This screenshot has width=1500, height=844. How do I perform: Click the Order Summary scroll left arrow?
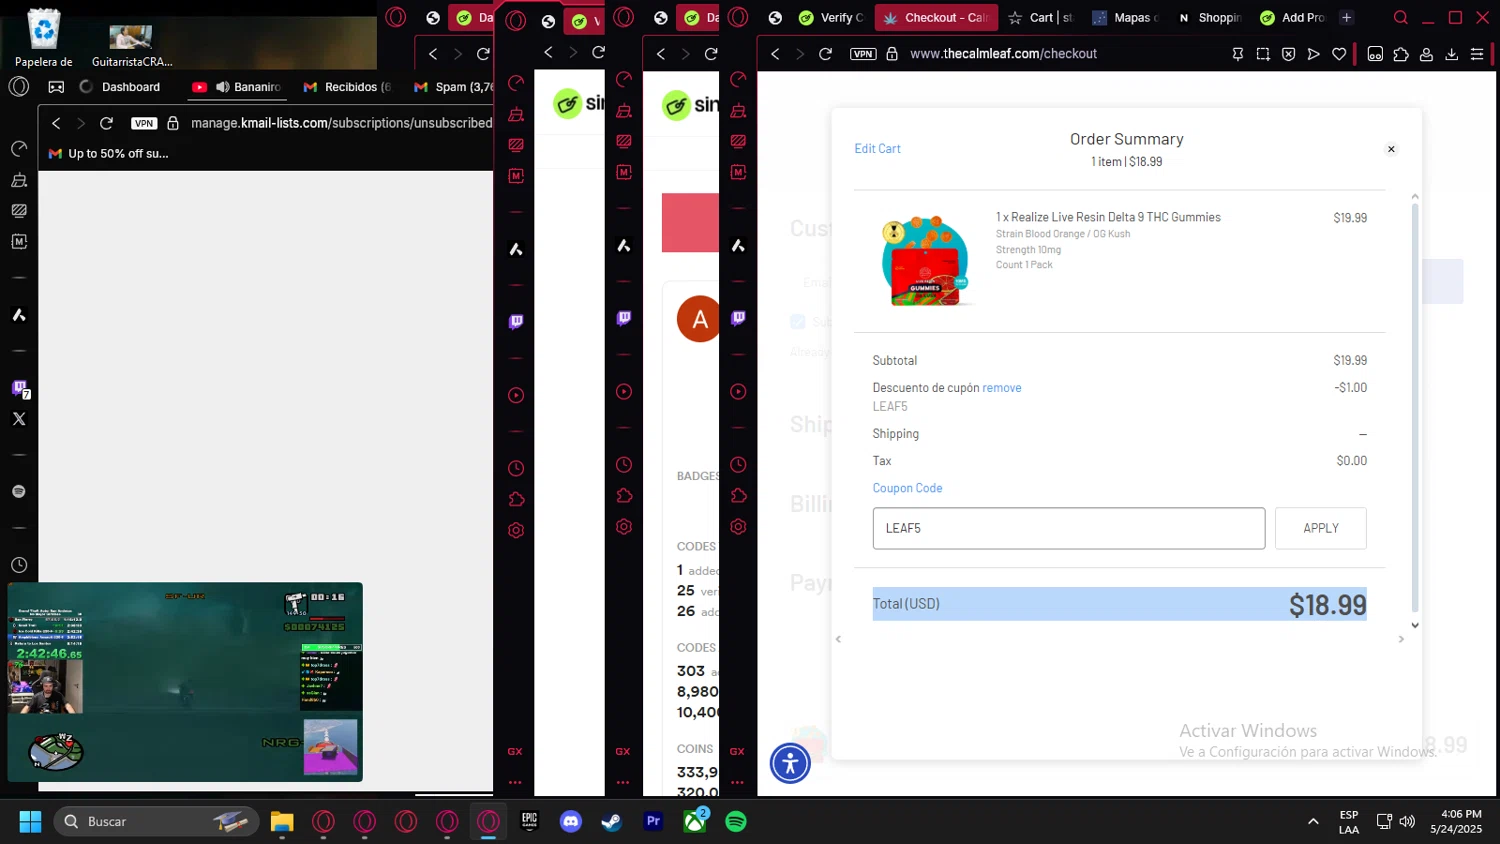[x=838, y=639]
